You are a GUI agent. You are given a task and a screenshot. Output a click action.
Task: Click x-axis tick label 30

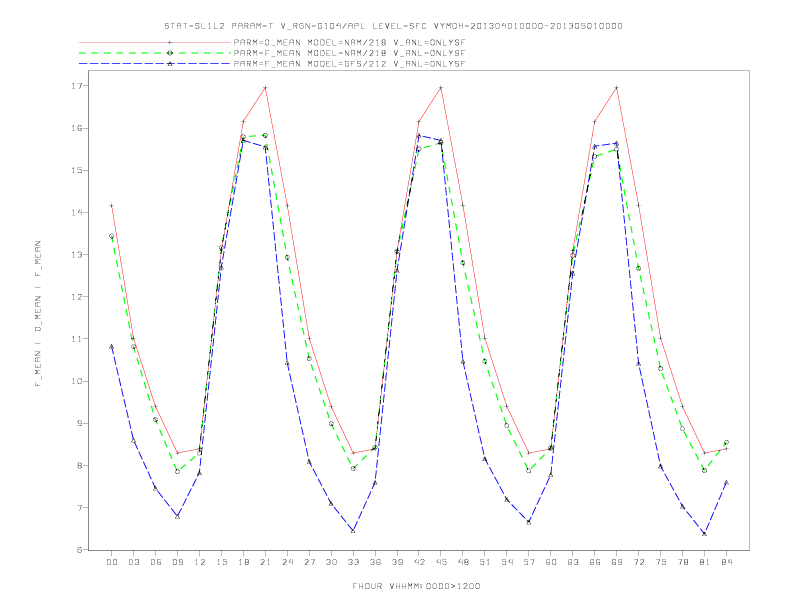pyautogui.click(x=331, y=562)
